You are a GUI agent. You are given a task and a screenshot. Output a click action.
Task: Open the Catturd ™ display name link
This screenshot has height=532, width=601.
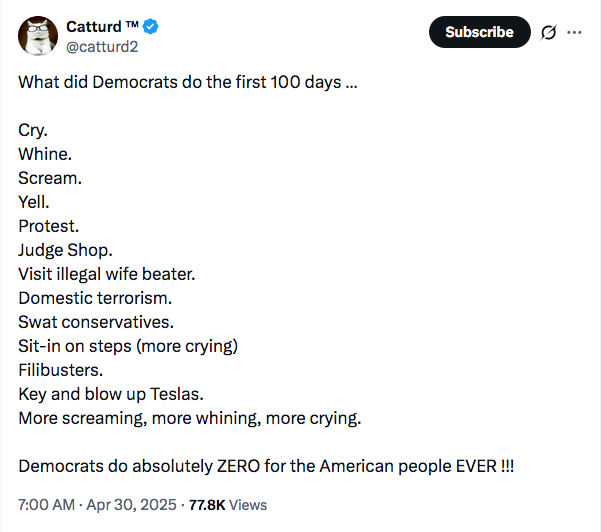pos(101,25)
